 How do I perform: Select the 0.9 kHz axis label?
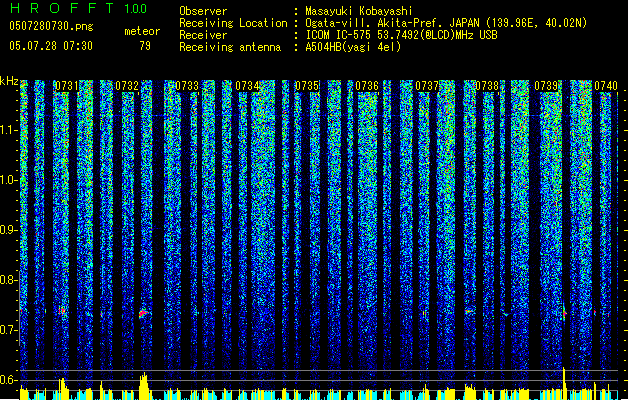tap(9, 230)
